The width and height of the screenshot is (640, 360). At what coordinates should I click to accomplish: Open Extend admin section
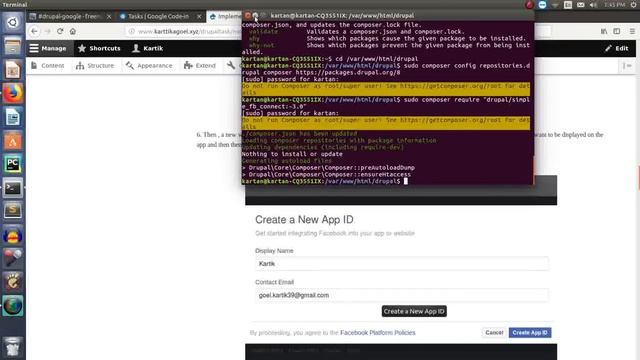point(200,65)
